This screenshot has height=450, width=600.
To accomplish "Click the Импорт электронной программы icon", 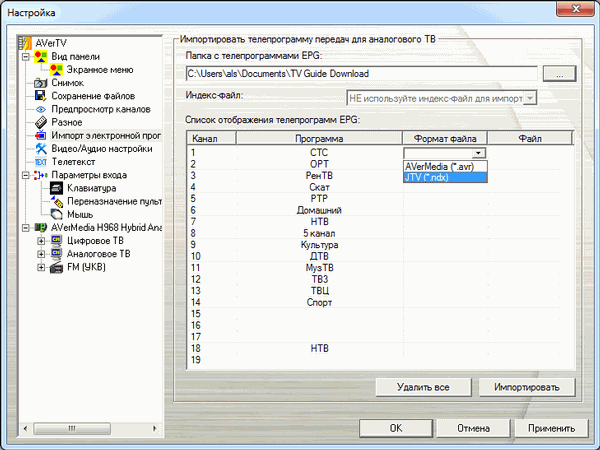I will (x=41, y=135).
